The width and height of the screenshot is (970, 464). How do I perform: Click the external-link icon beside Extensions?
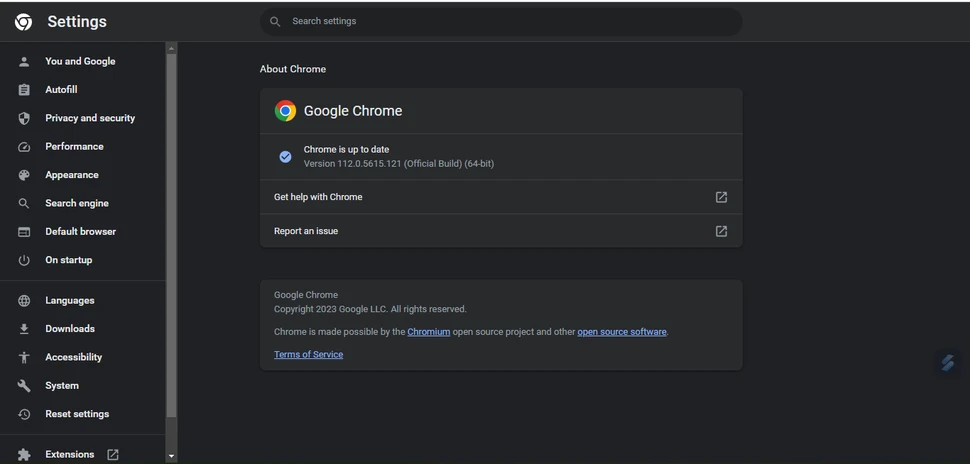pos(113,455)
